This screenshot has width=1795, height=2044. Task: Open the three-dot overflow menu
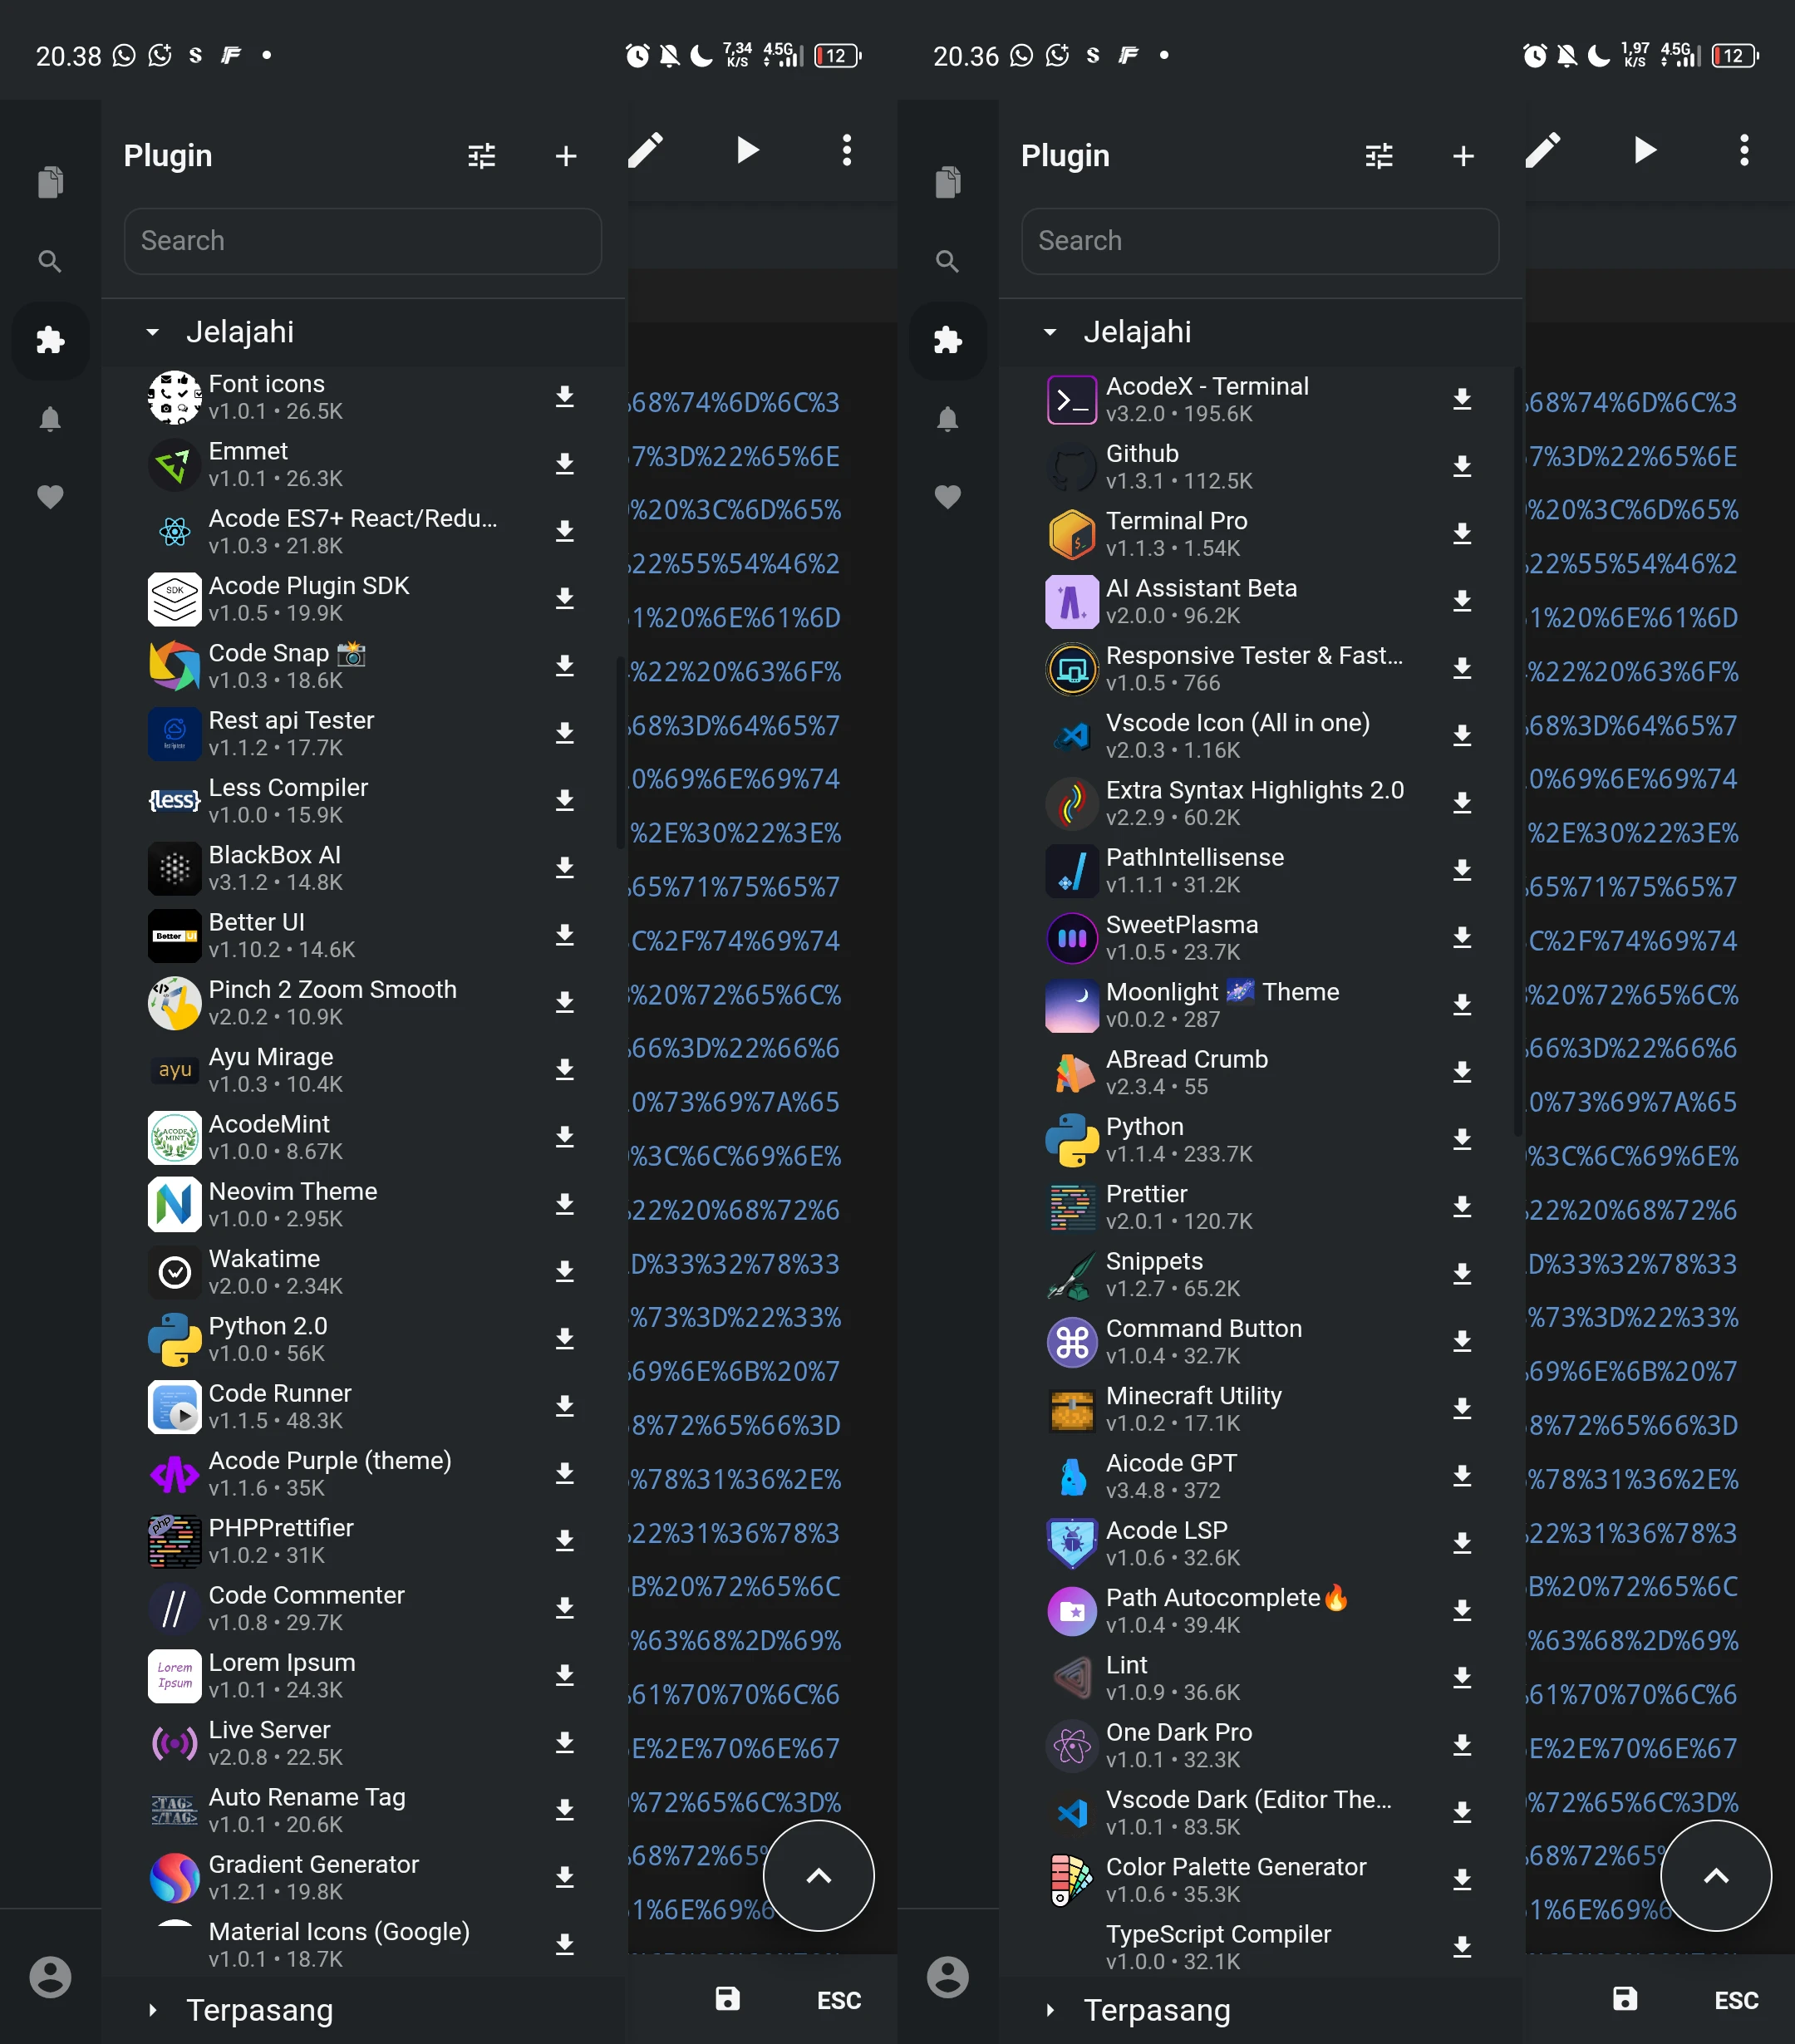click(x=845, y=150)
